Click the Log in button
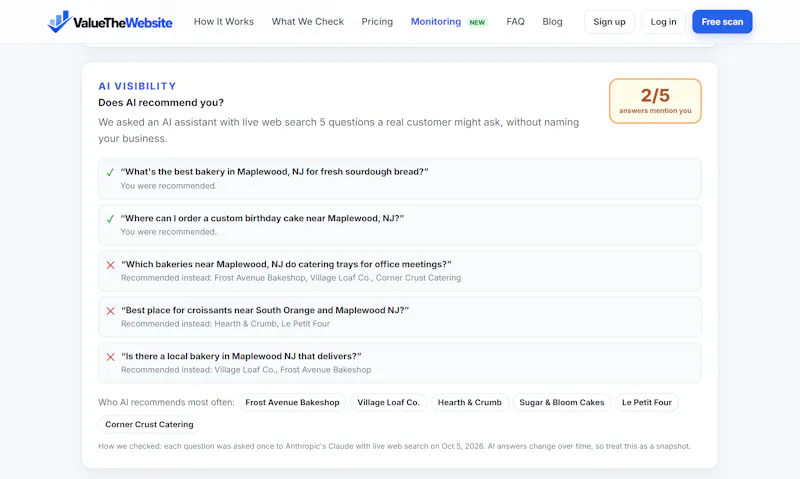This screenshot has height=479, width=800. tap(663, 21)
